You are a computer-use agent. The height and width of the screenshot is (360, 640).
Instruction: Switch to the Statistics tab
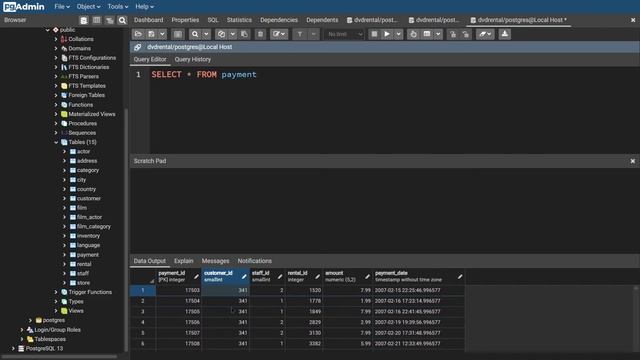[x=239, y=20]
